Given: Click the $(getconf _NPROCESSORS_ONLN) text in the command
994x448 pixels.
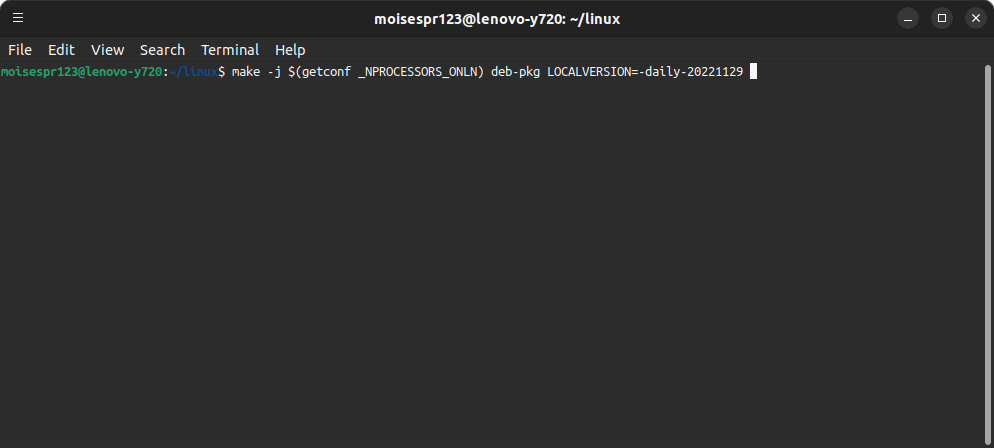Looking at the screenshot, I should click(386, 72).
